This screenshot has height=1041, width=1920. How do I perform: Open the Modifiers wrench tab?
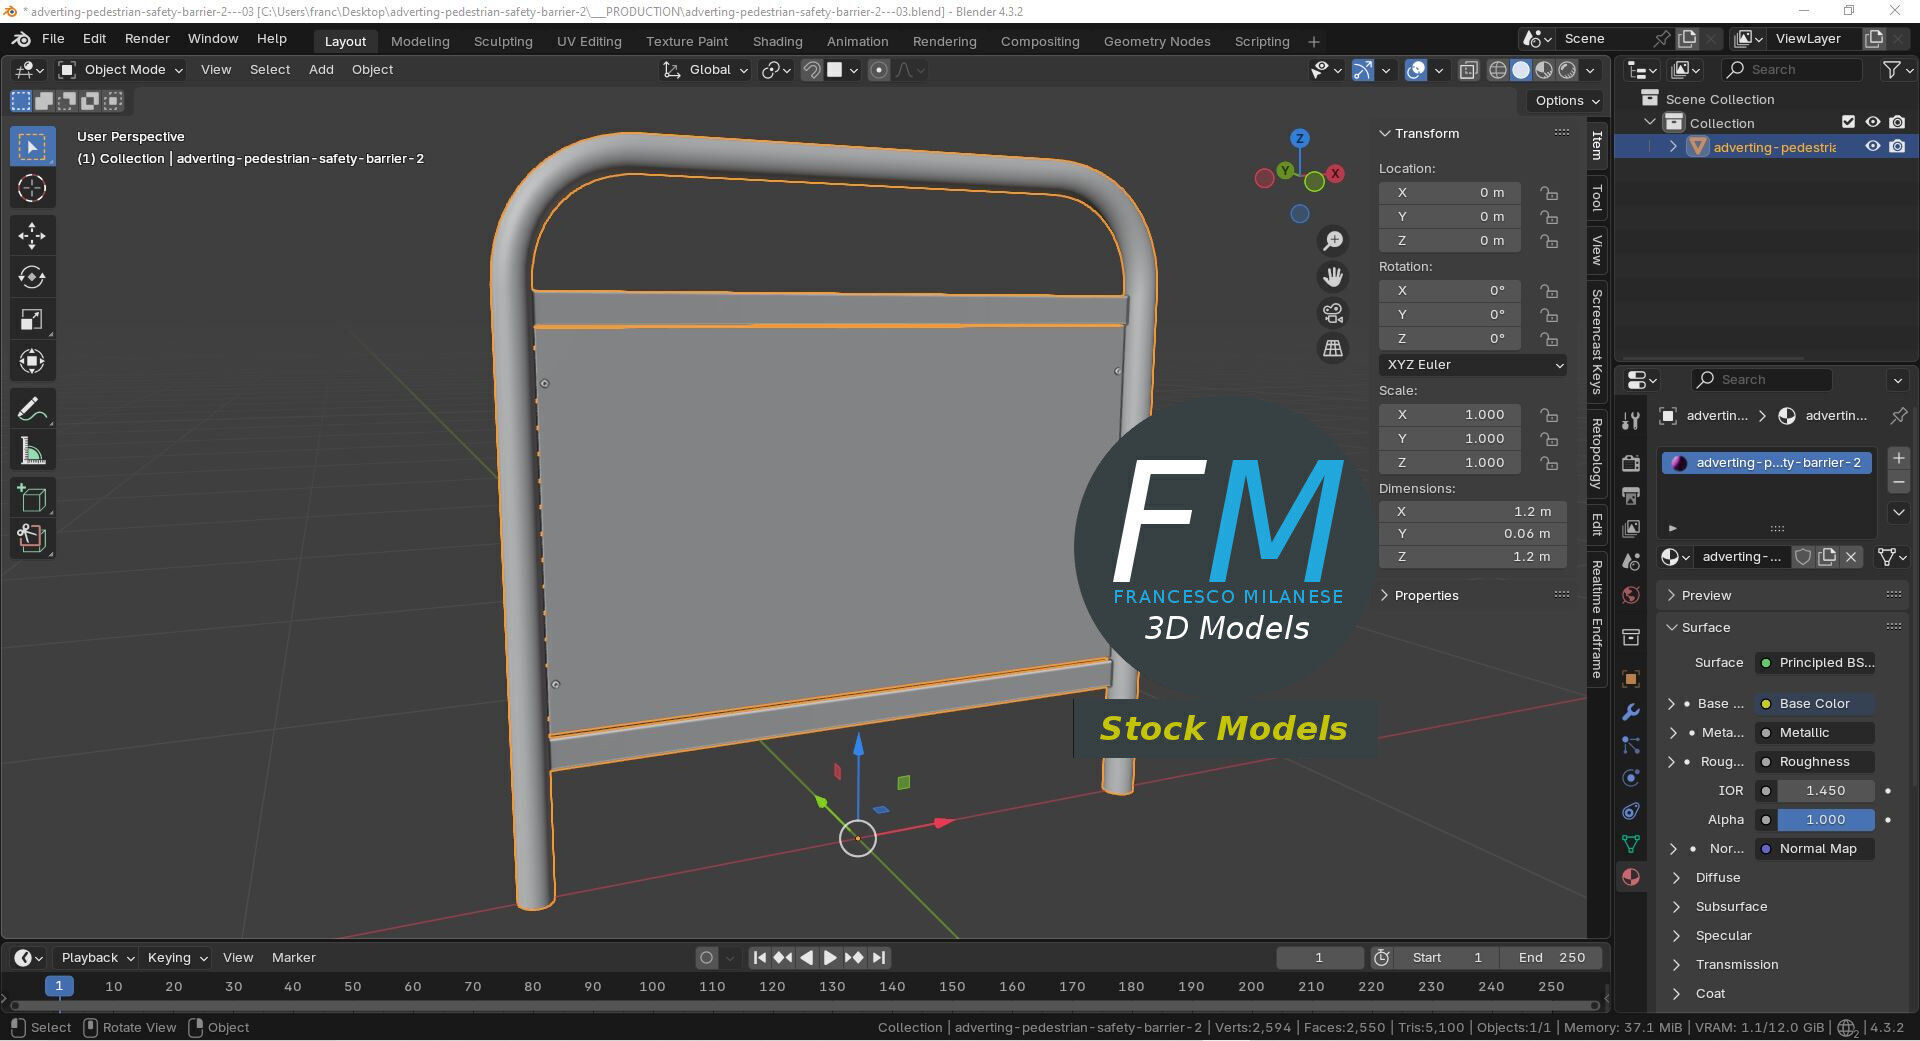coord(1631,712)
